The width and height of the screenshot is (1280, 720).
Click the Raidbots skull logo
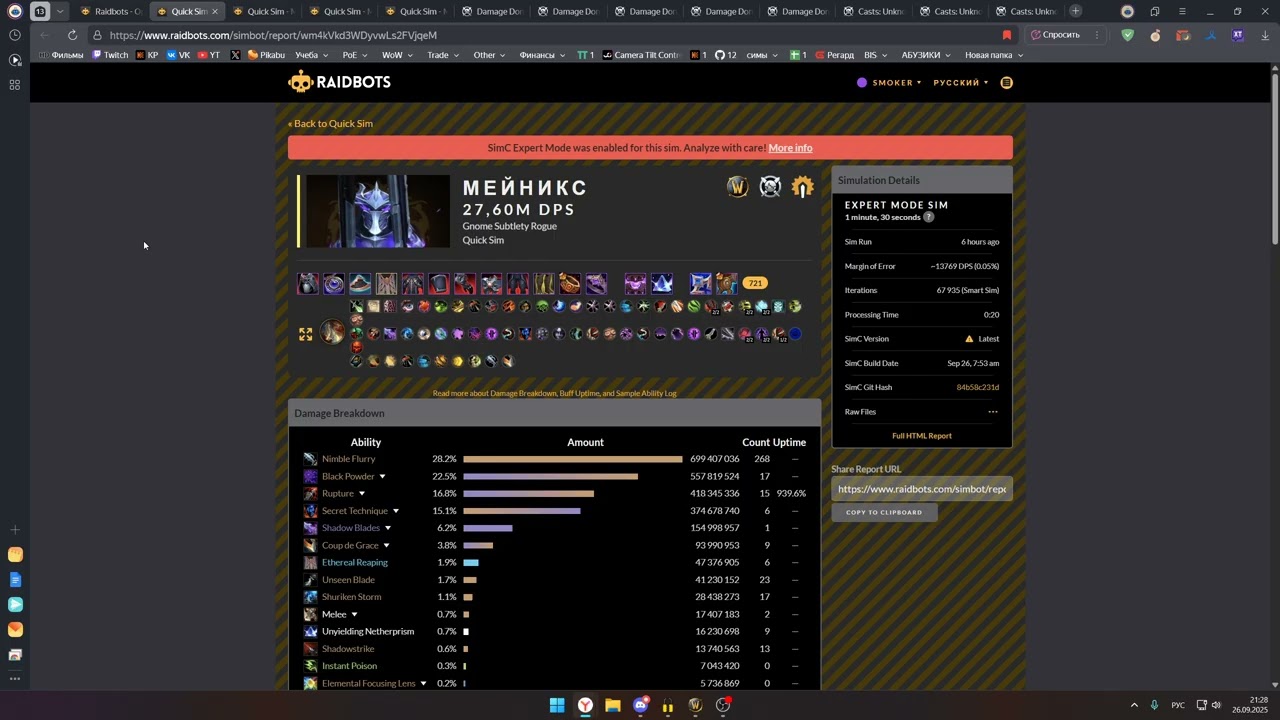(300, 82)
